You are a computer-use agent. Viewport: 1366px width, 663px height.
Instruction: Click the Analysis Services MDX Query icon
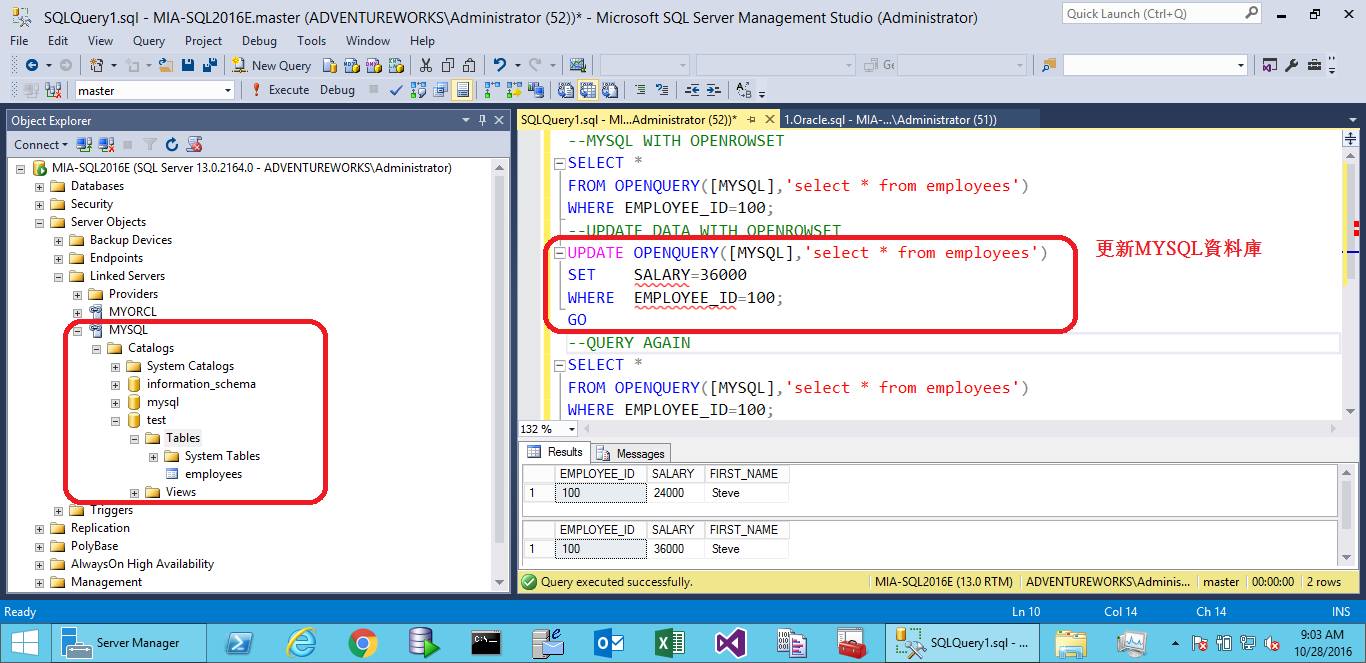pos(352,65)
